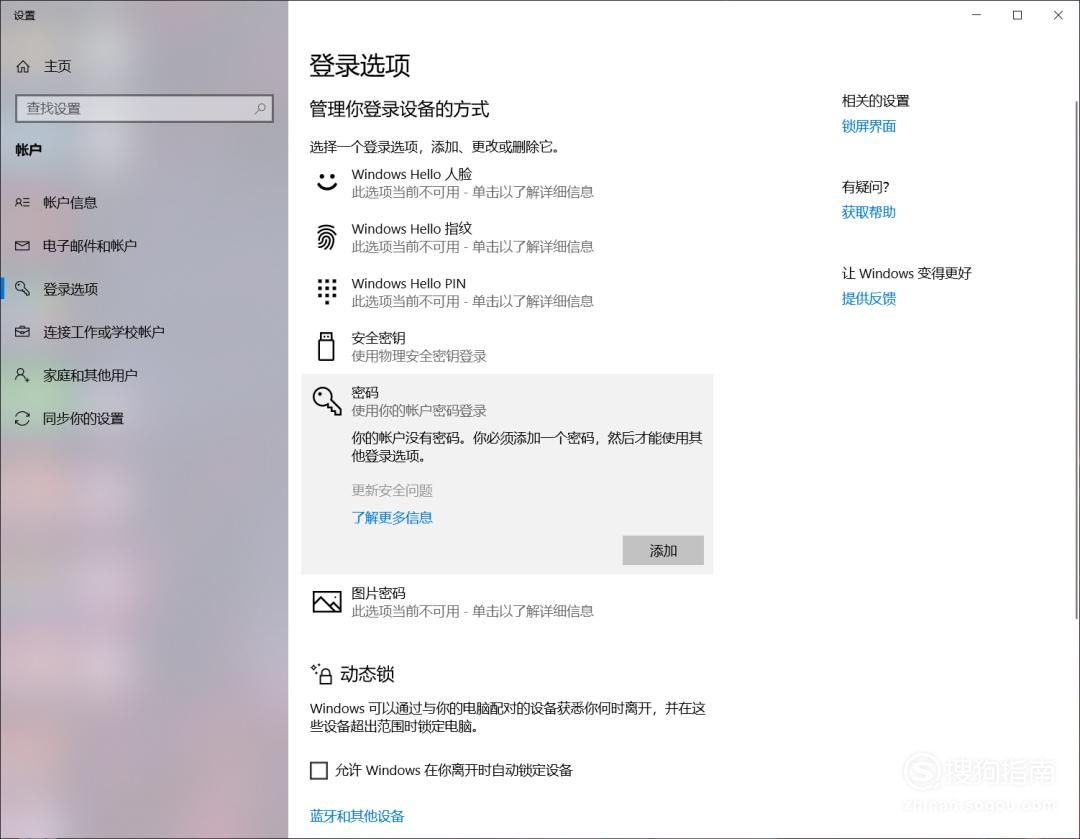Click the 安全密钥 USB key icon
This screenshot has height=839, width=1080.
[326, 346]
